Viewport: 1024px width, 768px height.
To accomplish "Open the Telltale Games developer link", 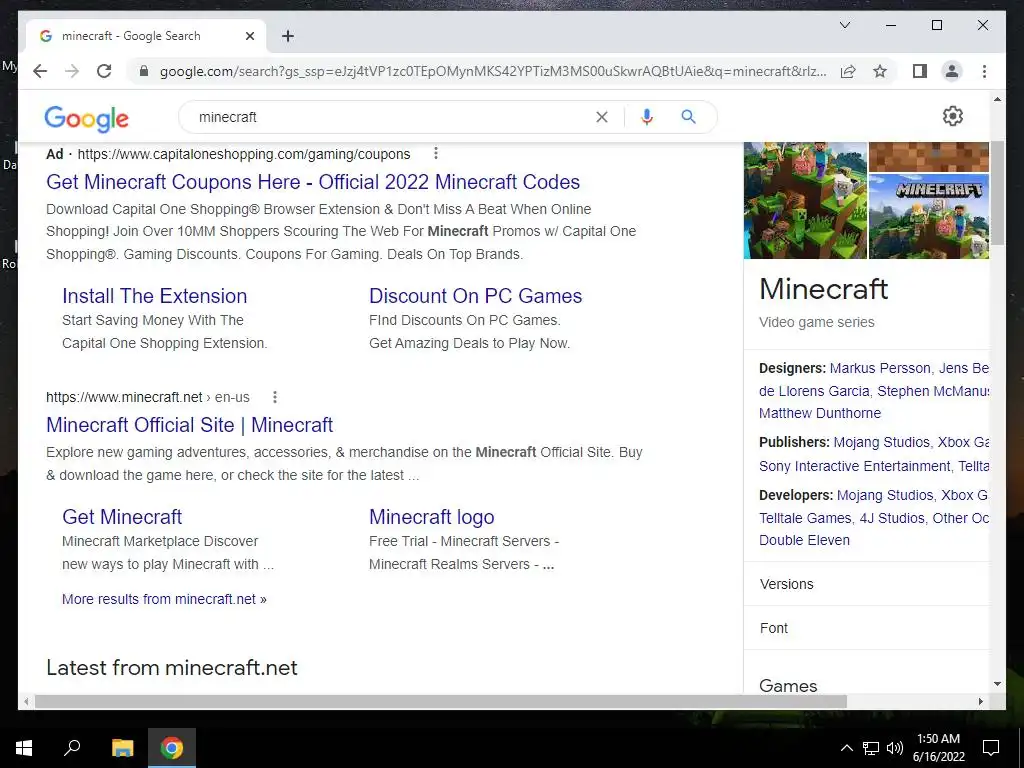I will coord(805,518).
